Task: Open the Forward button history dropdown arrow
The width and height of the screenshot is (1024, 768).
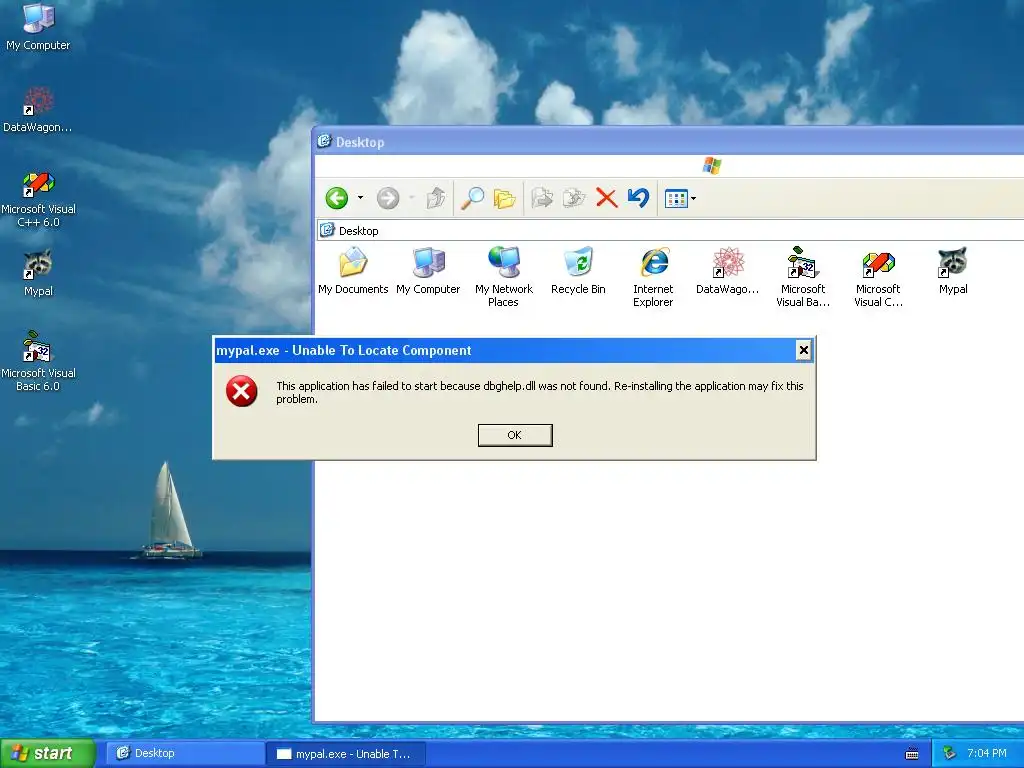Action: click(x=411, y=198)
